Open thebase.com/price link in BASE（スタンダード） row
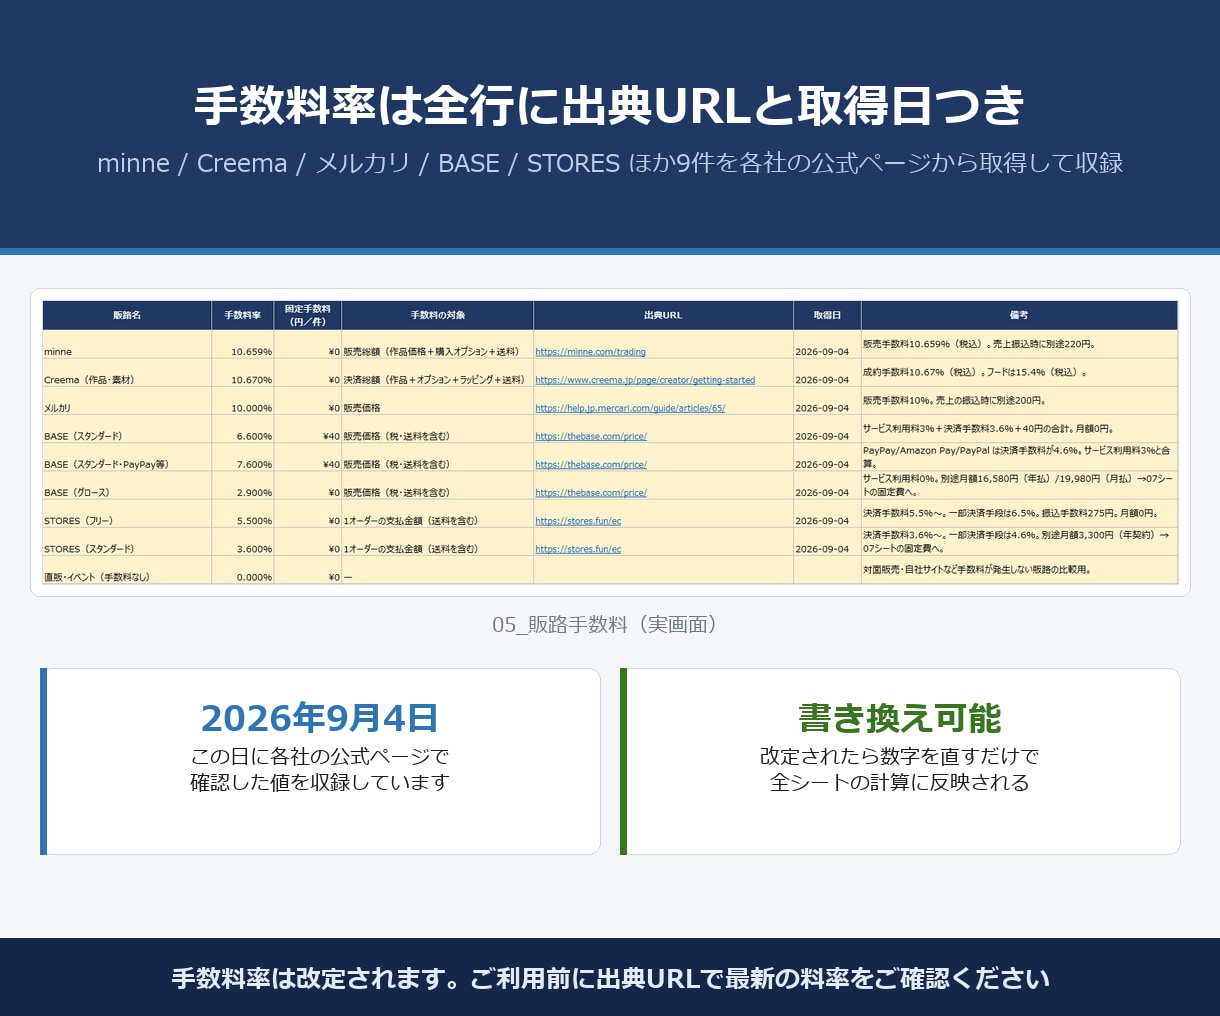The image size is (1220, 1016). 591,436
